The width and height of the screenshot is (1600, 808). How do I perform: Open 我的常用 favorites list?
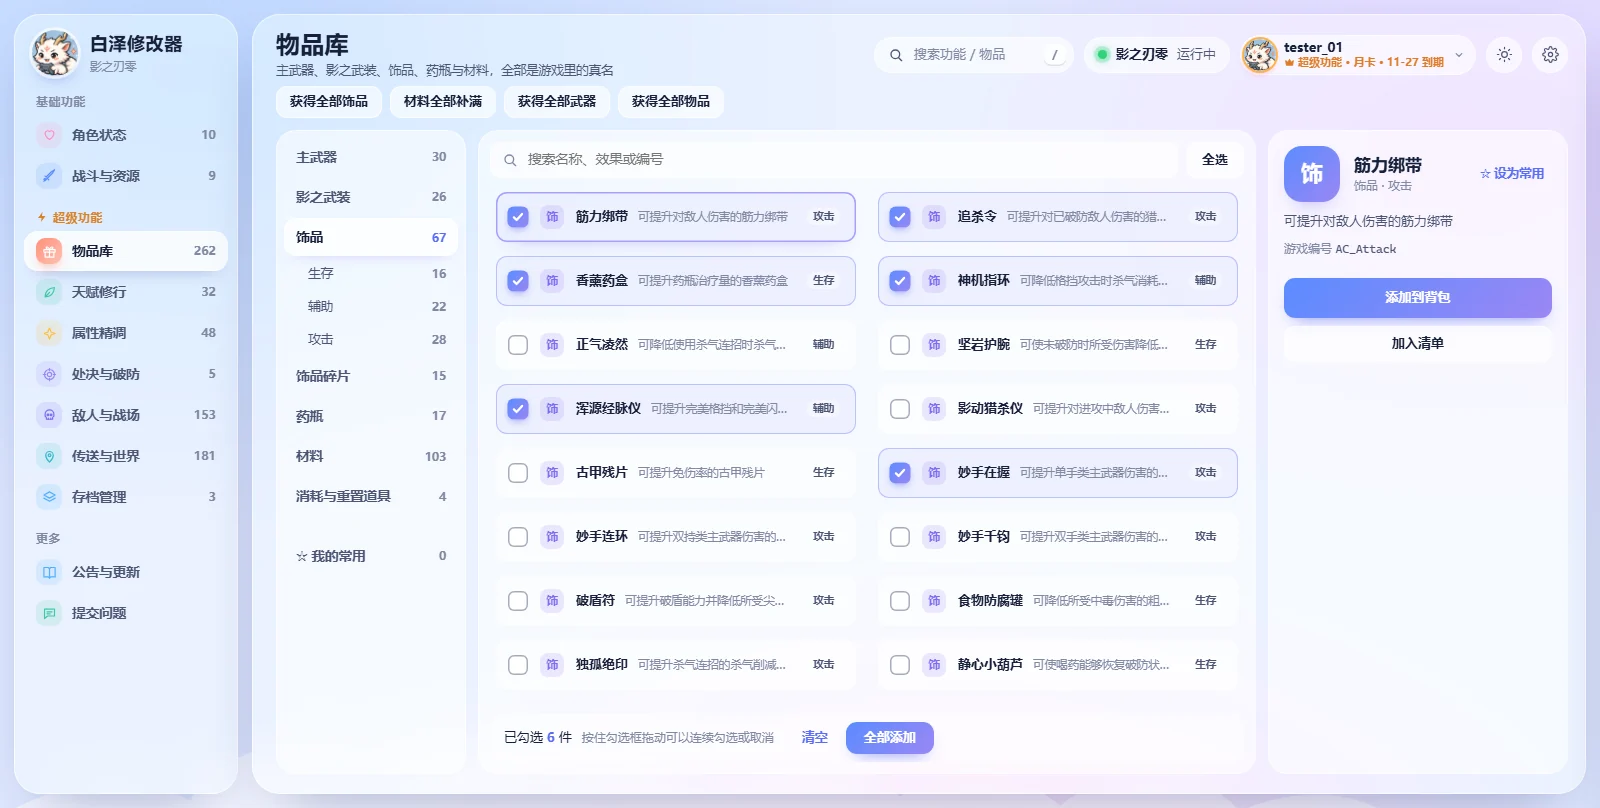[x=371, y=556]
